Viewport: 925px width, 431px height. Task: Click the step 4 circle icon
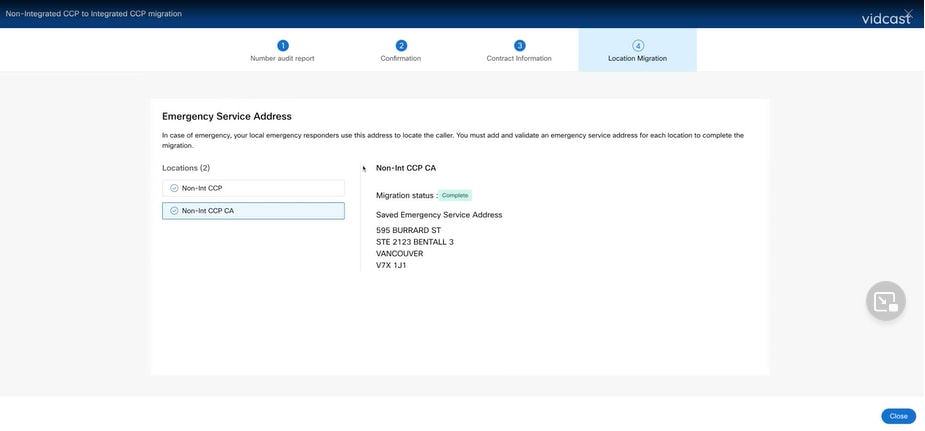pyautogui.click(x=638, y=45)
